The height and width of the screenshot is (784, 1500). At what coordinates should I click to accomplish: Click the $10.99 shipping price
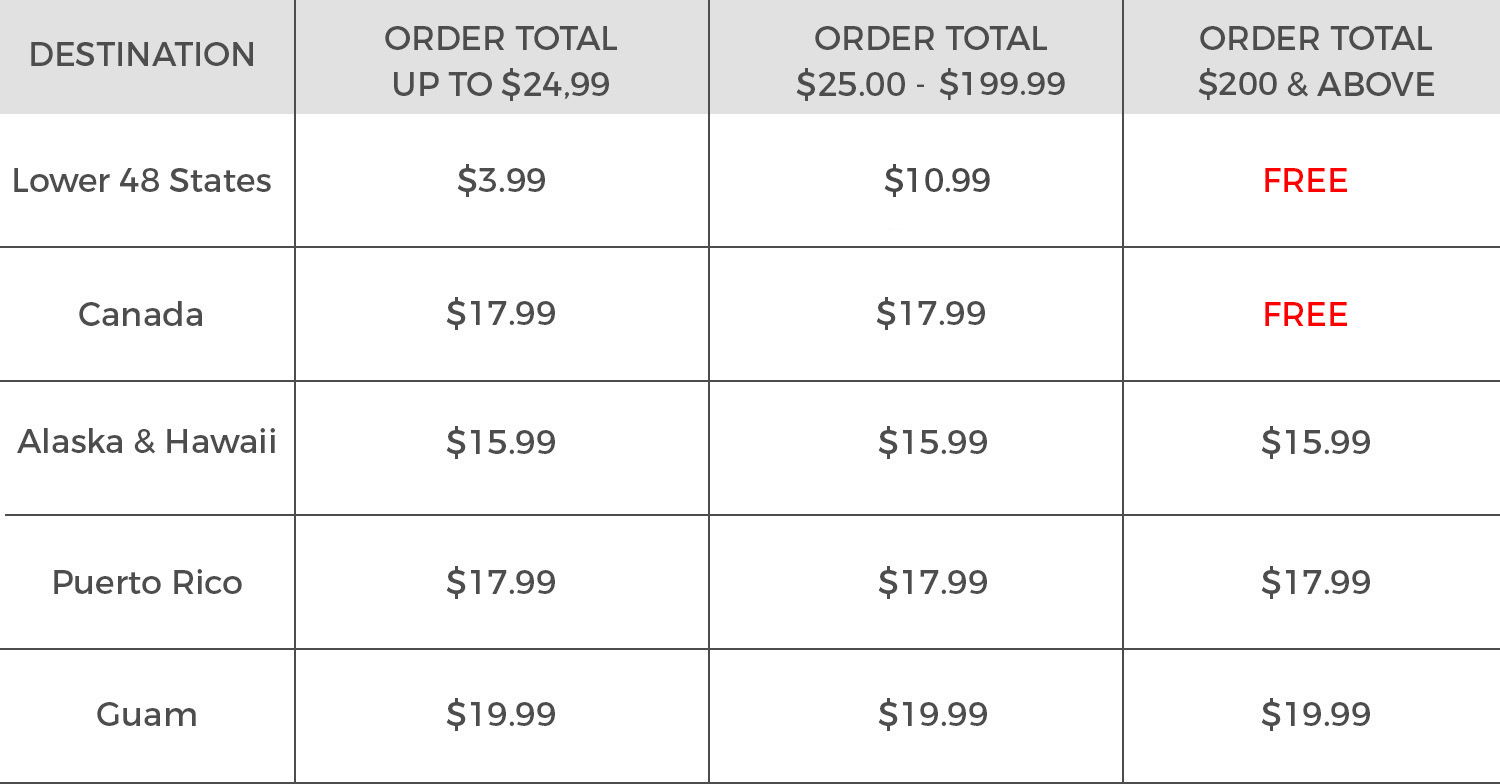point(937,181)
